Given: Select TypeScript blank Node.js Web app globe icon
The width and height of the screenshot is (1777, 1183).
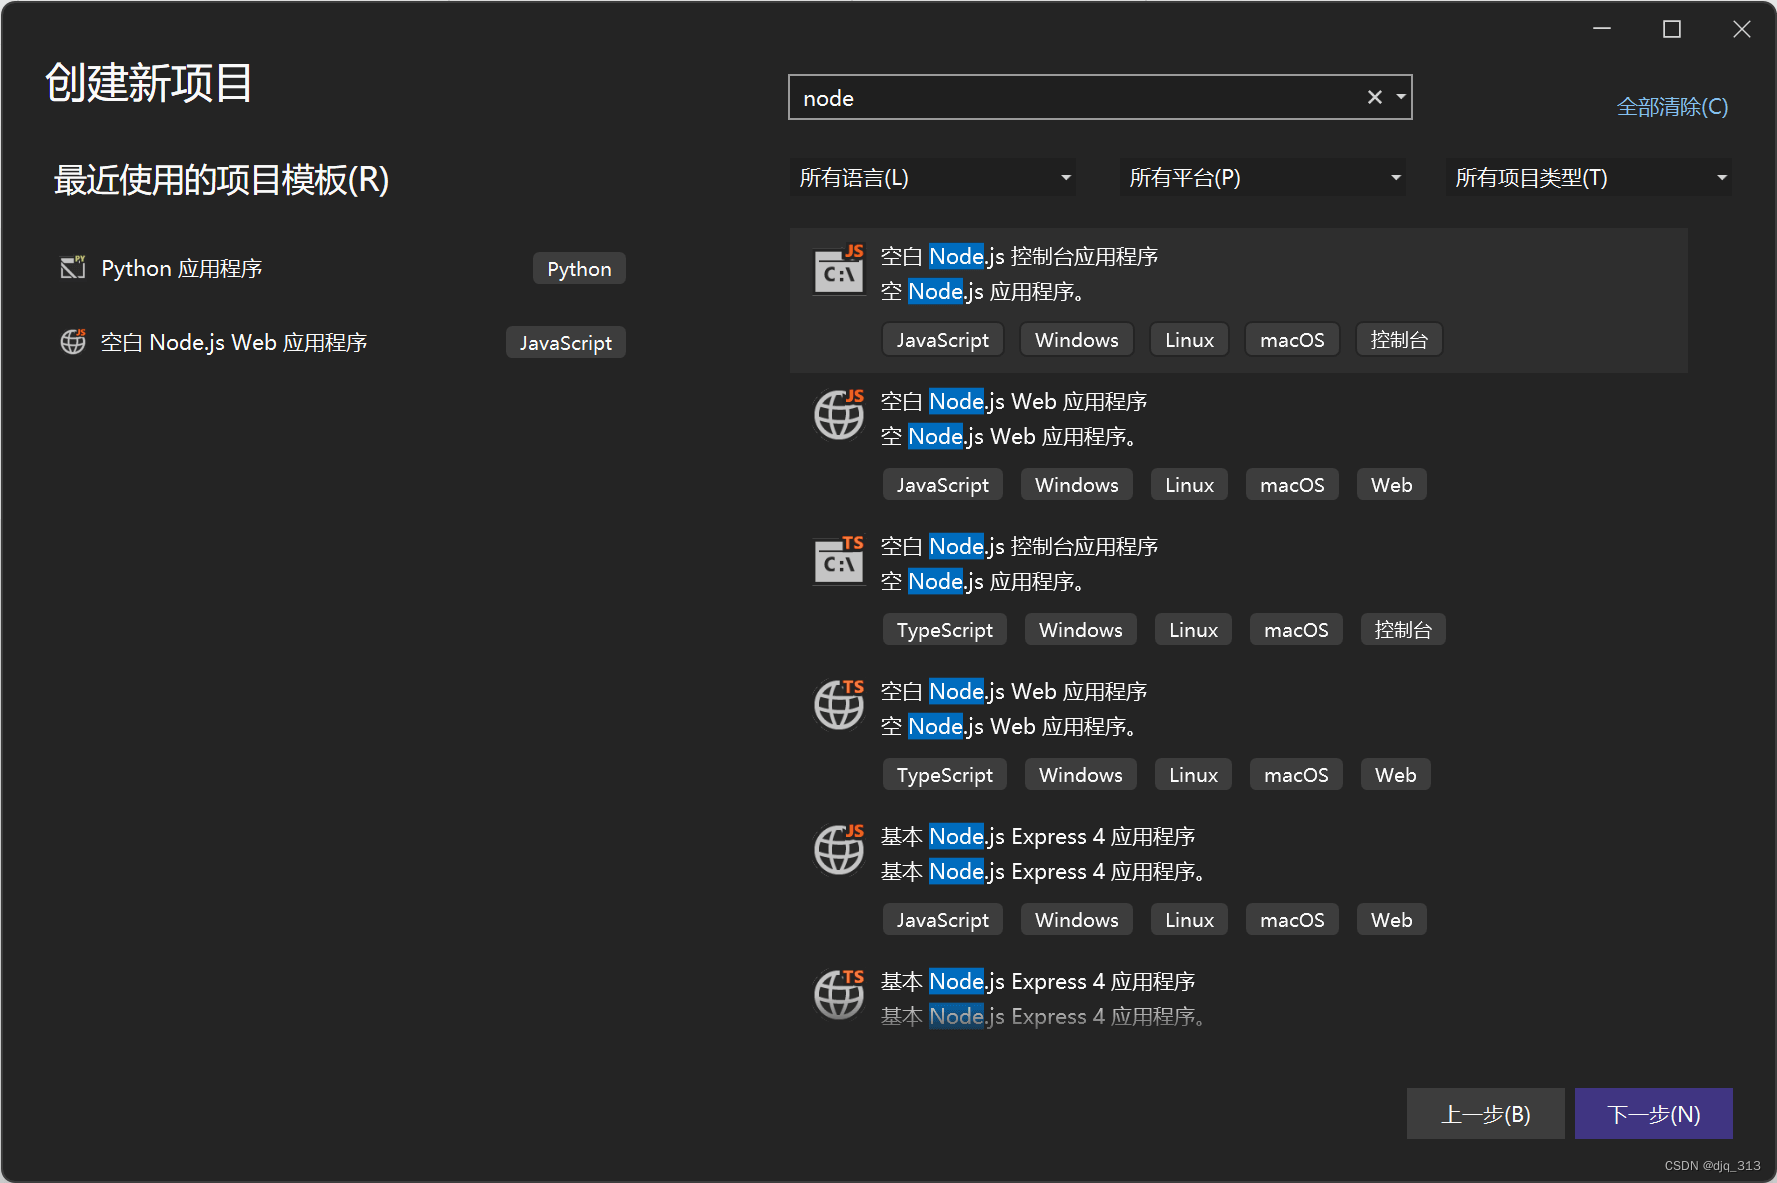Looking at the screenshot, I should [x=839, y=704].
